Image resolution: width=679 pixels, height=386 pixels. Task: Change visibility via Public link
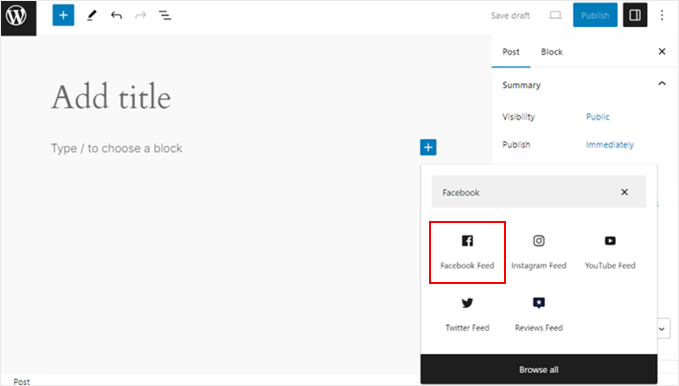598,117
